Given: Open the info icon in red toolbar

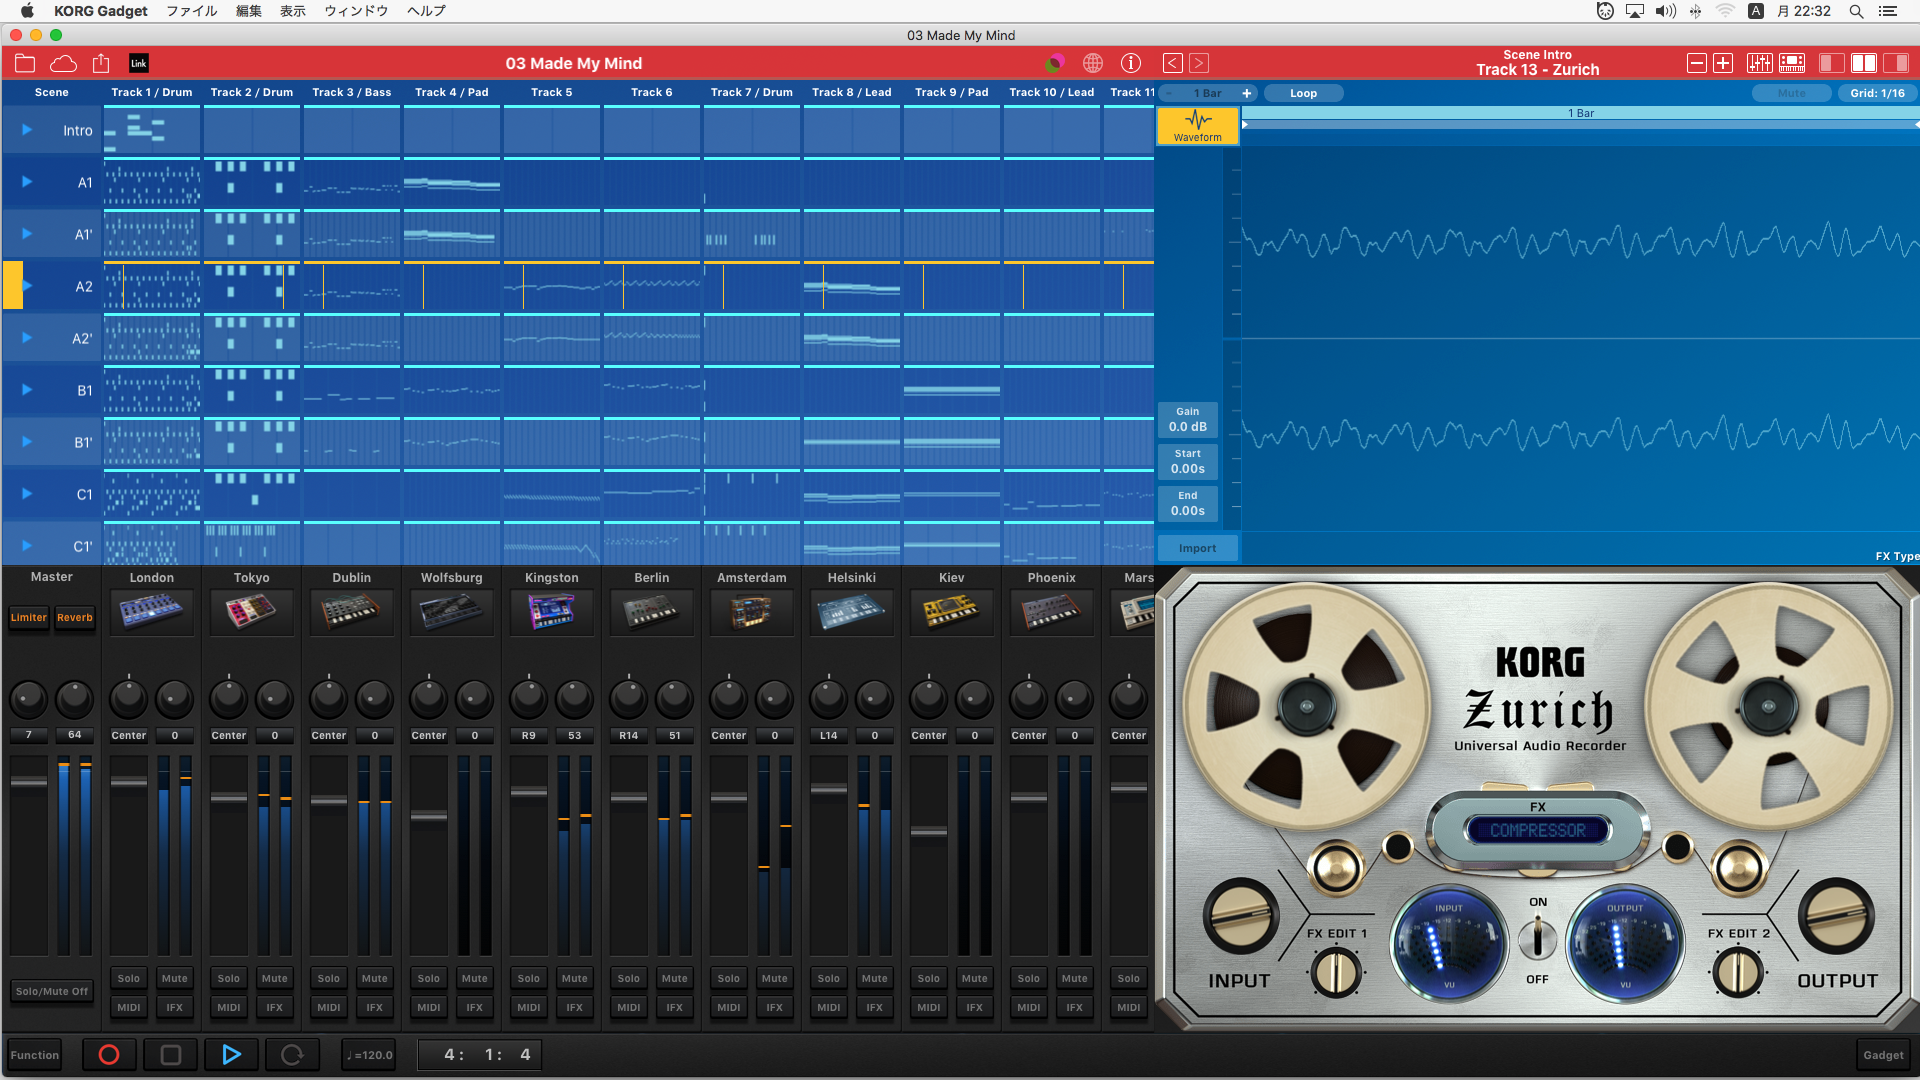Looking at the screenshot, I should tap(1131, 63).
